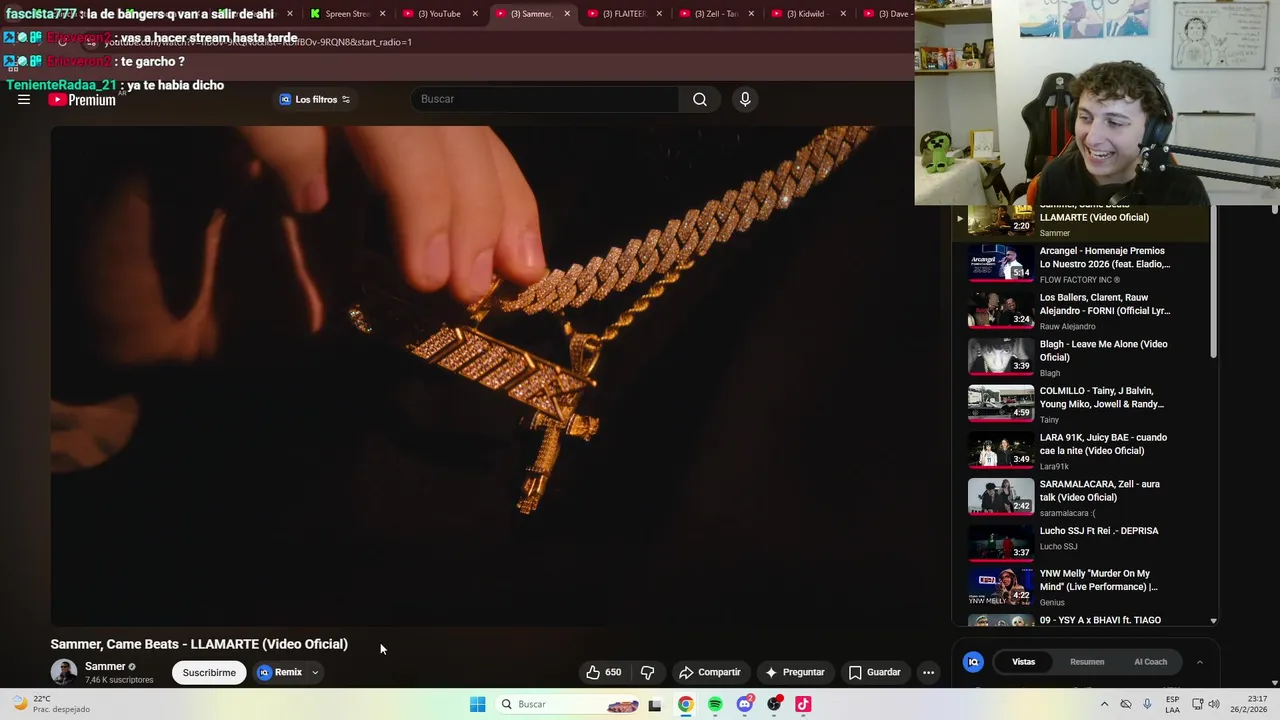Open the YouTube hamburger guide menu

(24, 99)
